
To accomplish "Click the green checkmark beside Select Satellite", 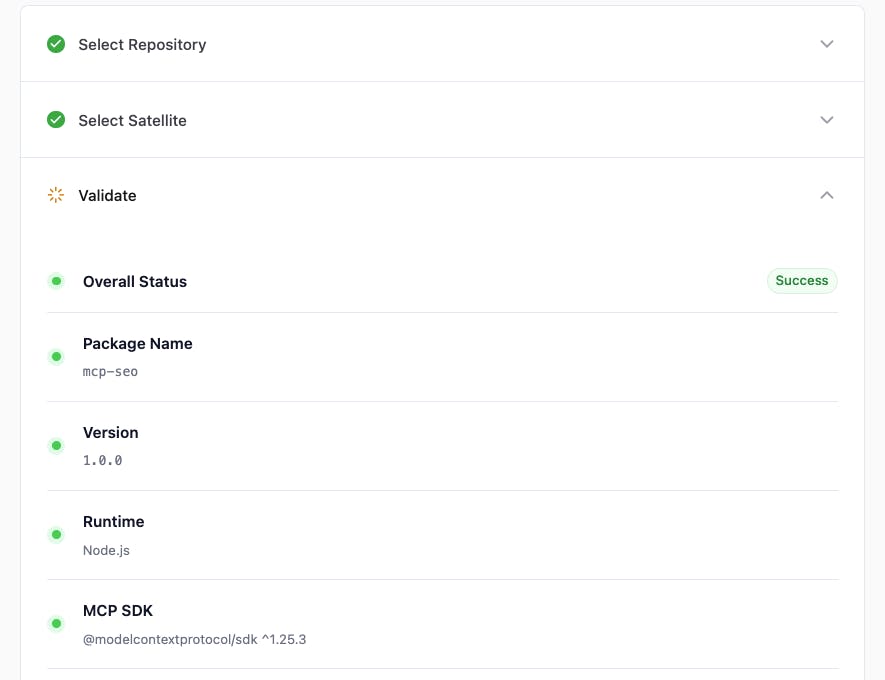I will pos(56,119).
